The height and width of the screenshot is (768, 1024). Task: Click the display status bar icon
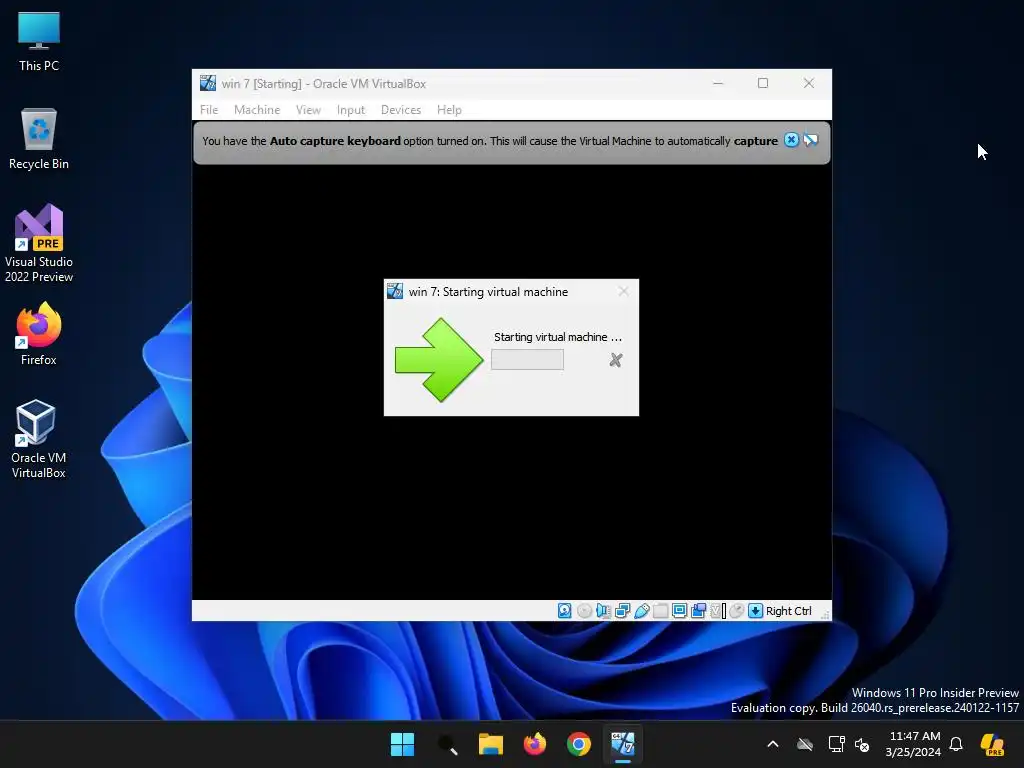click(679, 611)
